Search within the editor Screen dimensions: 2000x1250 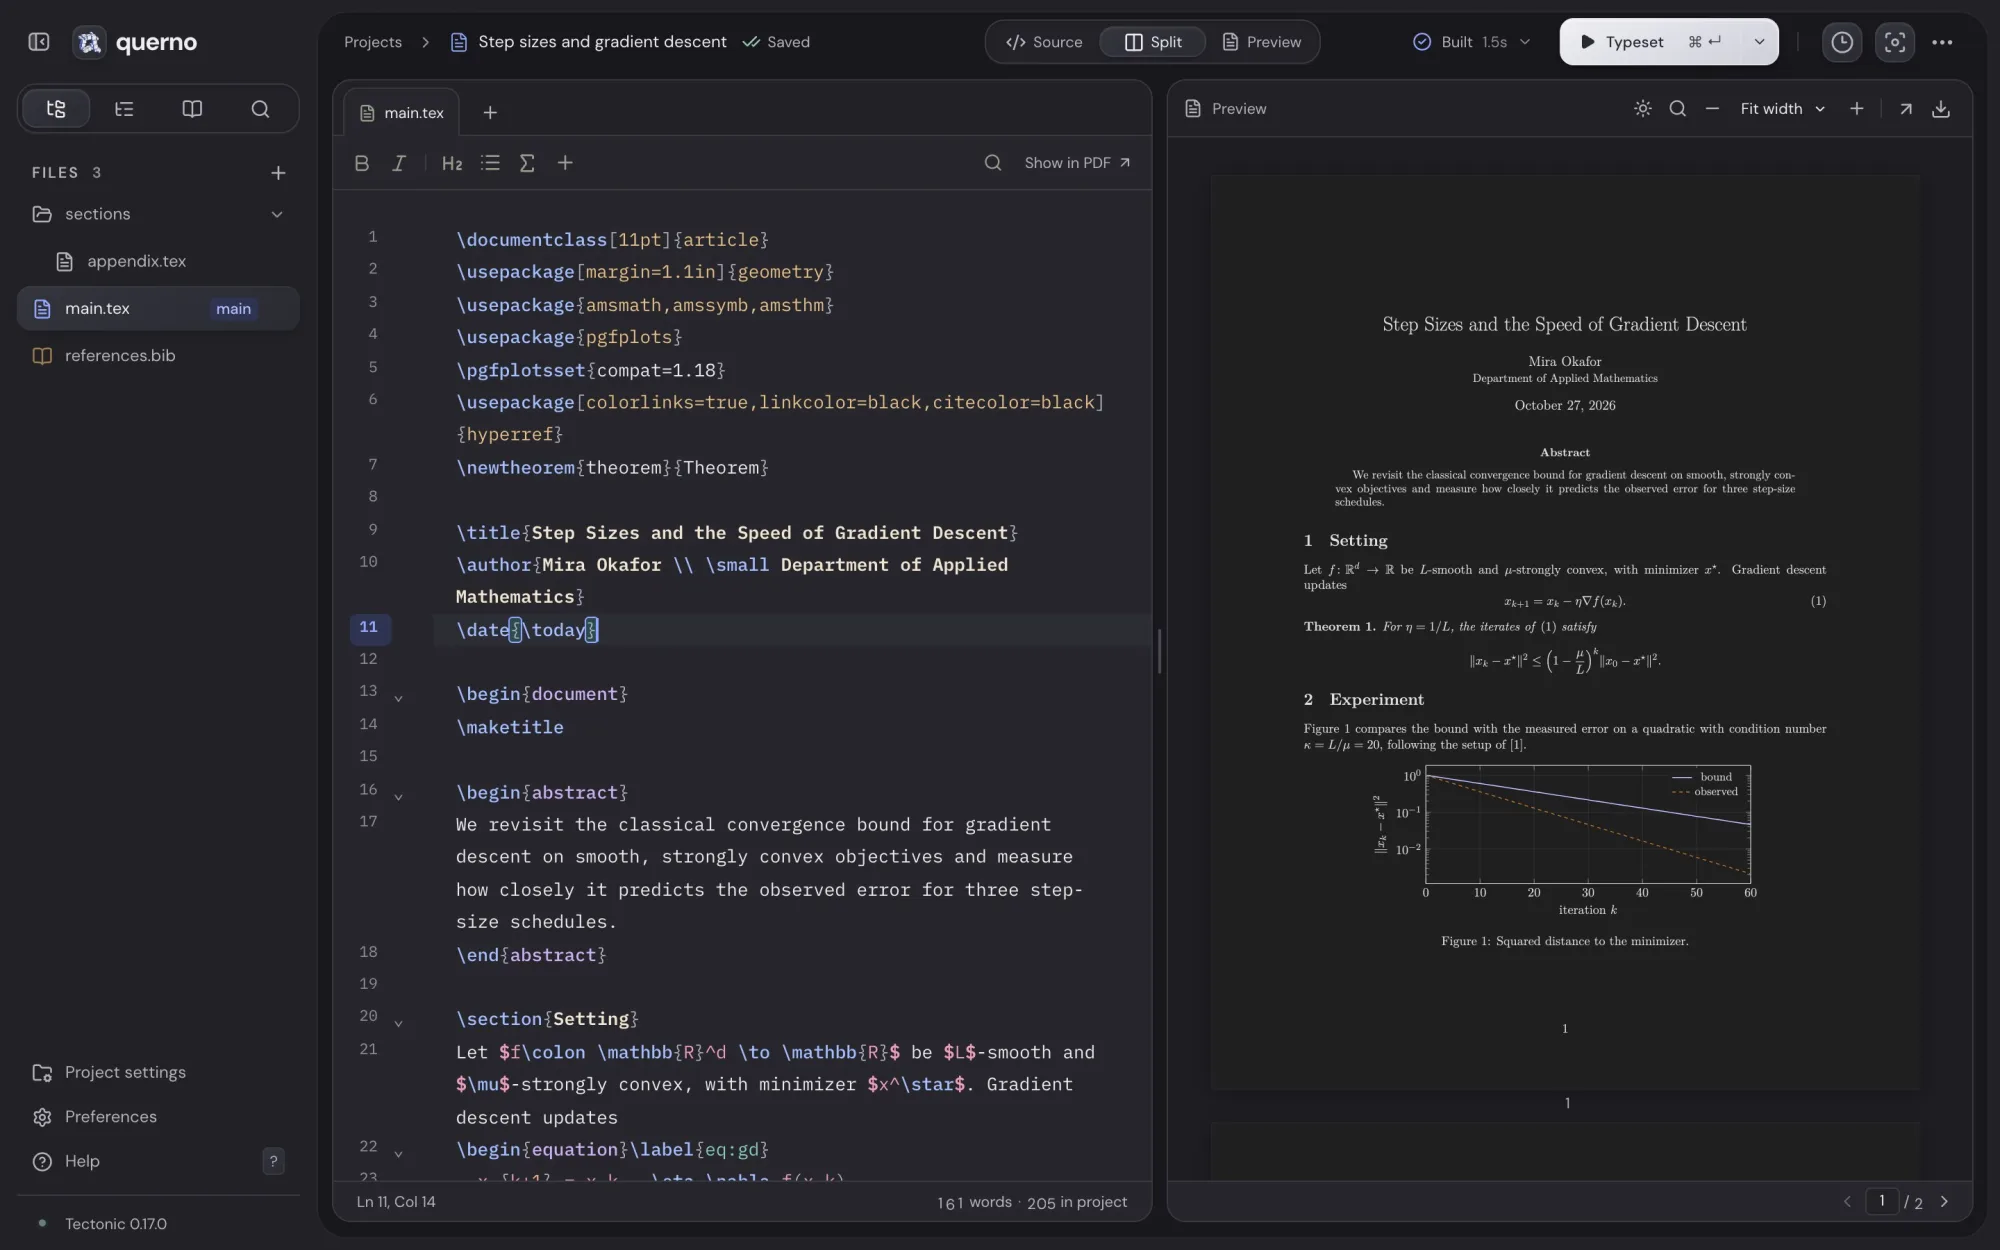click(x=992, y=163)
